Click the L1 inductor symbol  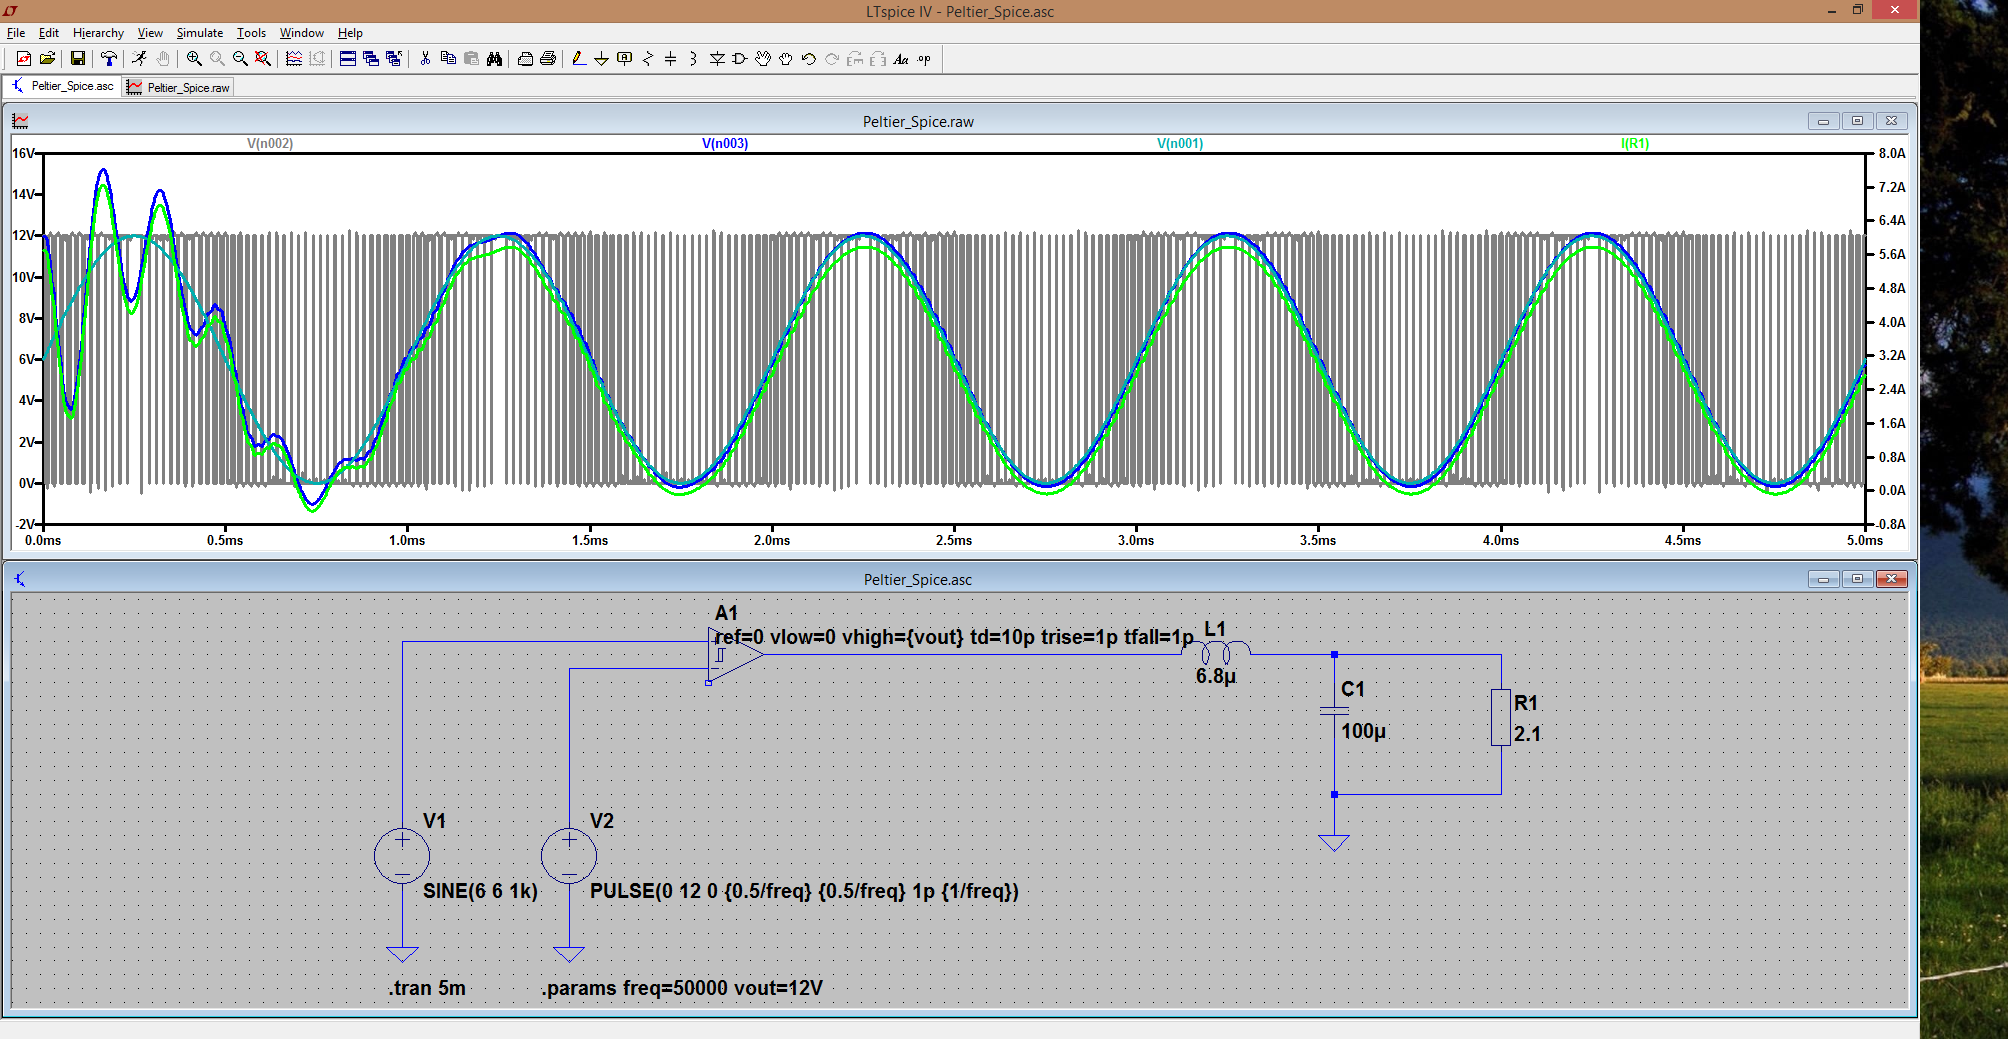click(1216, 652)
